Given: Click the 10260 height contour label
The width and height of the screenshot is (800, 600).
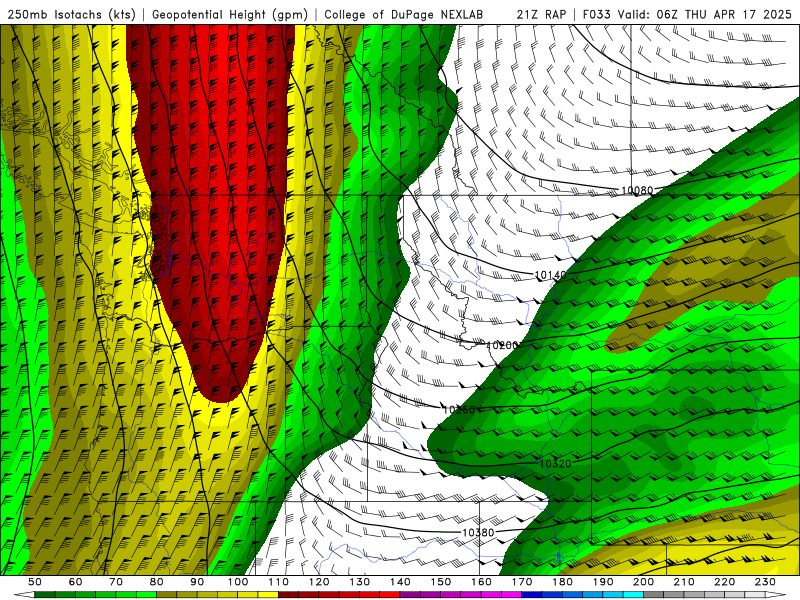Looking at the screenshot, I should click(x=459, y=409).
